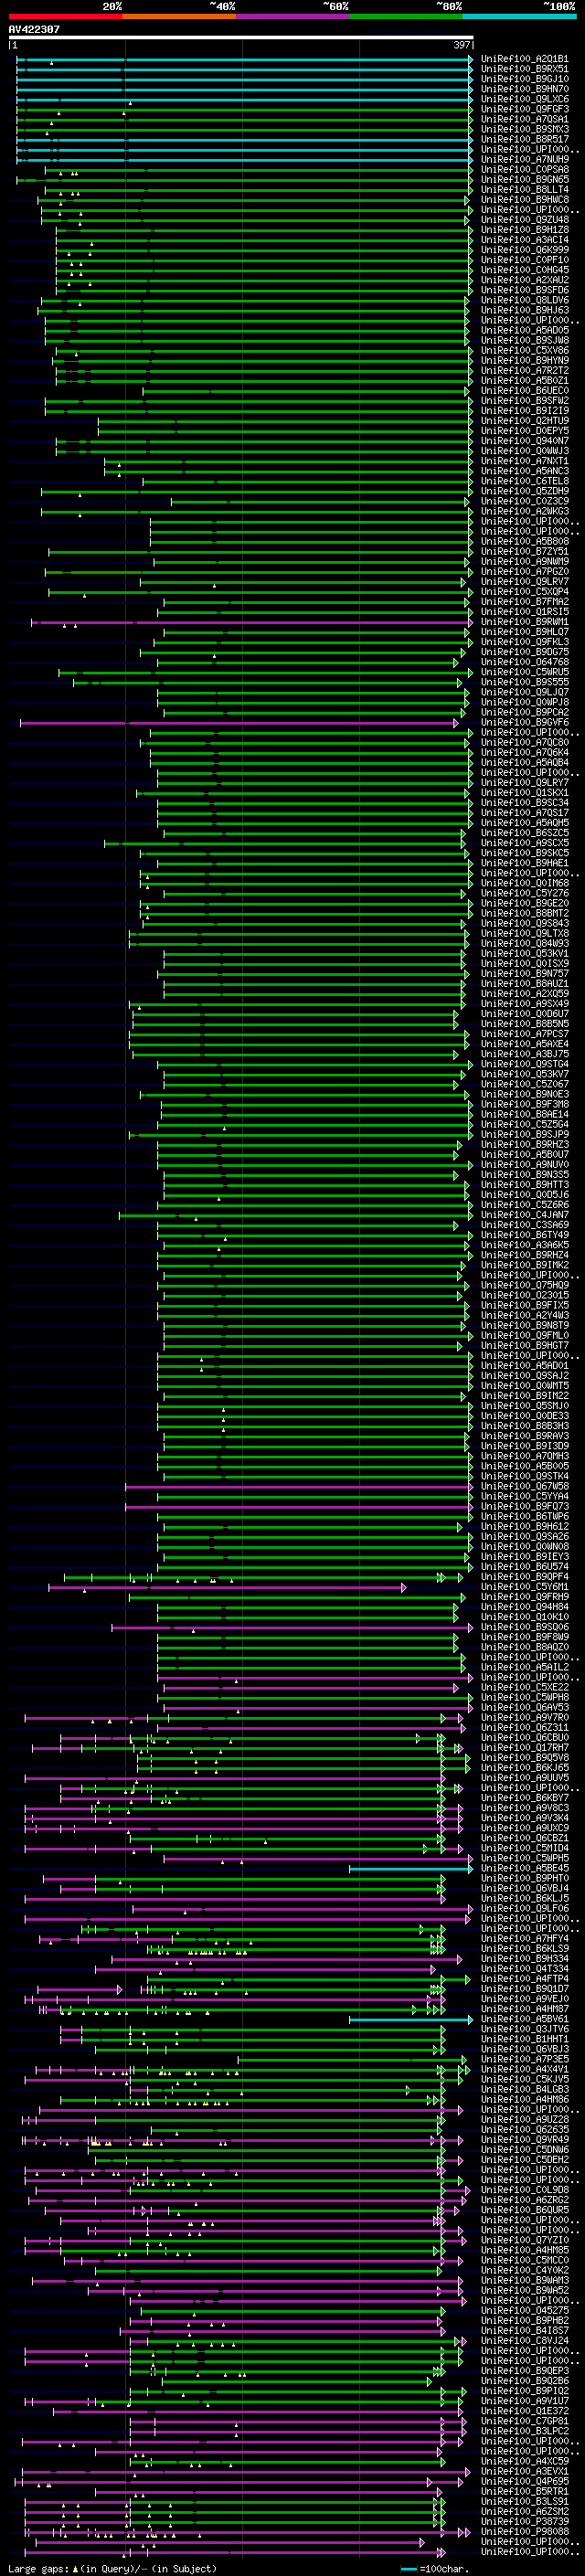Select the UniRef100_A9V3K4 label
Viewport: 585px width, 2576px height.
tap(525, 1818)
